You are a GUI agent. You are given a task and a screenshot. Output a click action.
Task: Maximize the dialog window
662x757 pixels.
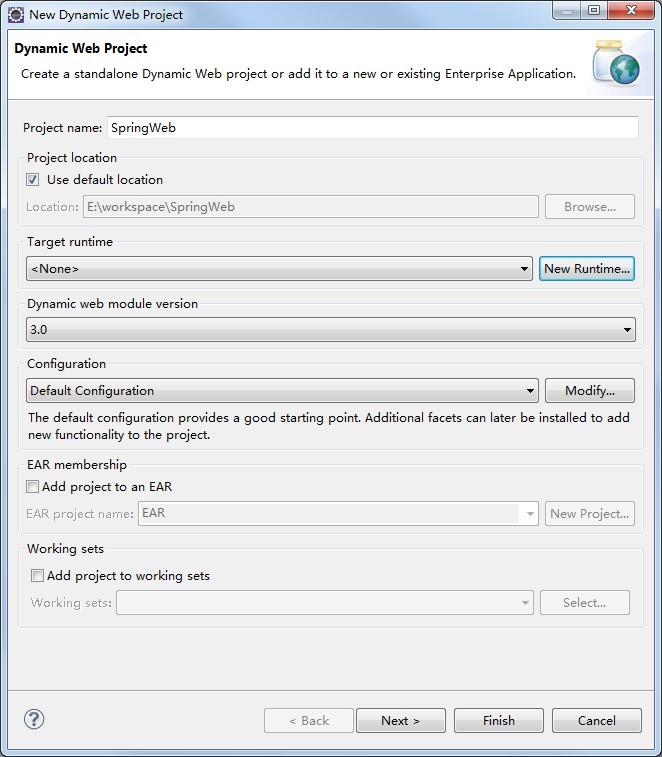(594, 11)
